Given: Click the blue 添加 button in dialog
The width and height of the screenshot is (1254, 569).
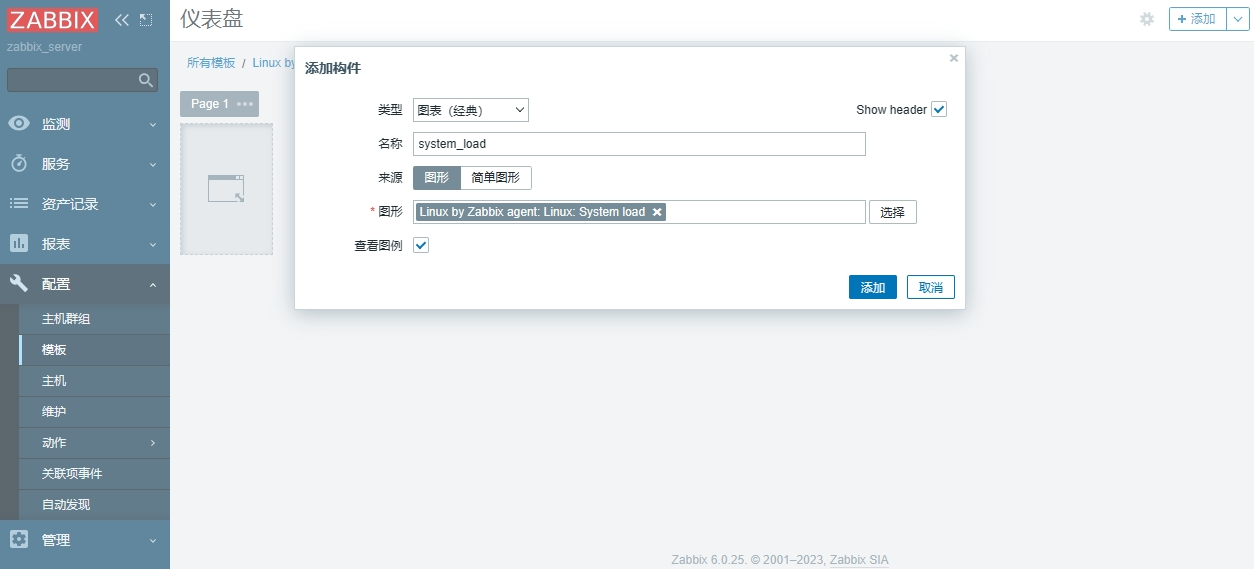Looking at the screenshot, I should [872, 288].
